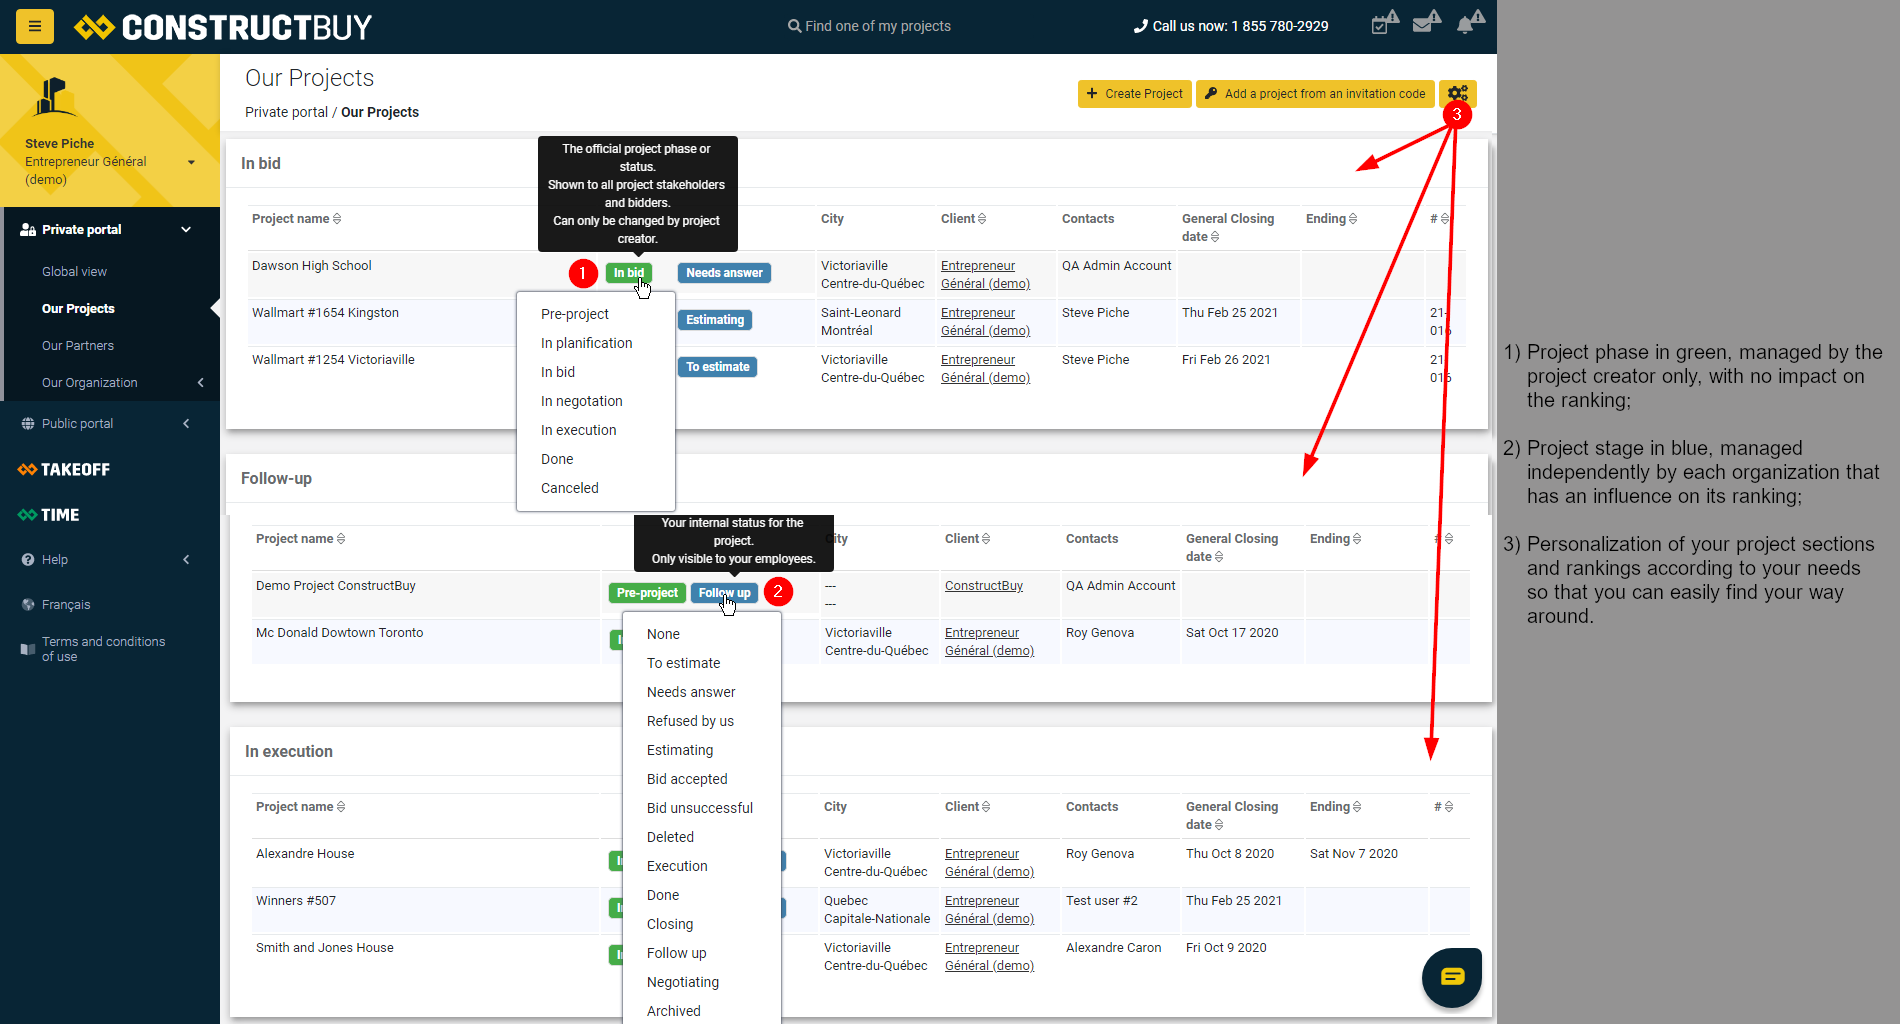Open the Entrepreneur Général (demo) client link
This screenshot has width=1900, height=1024.
[984, 274]
